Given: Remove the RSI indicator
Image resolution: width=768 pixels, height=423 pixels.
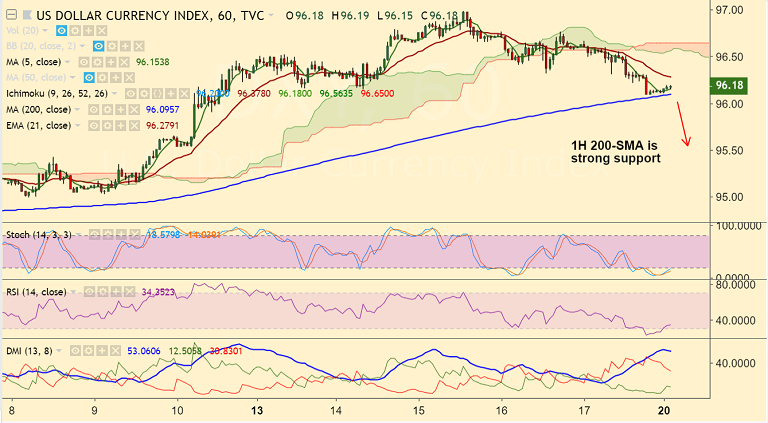Looking at the screenshot, I should (129, 292).
